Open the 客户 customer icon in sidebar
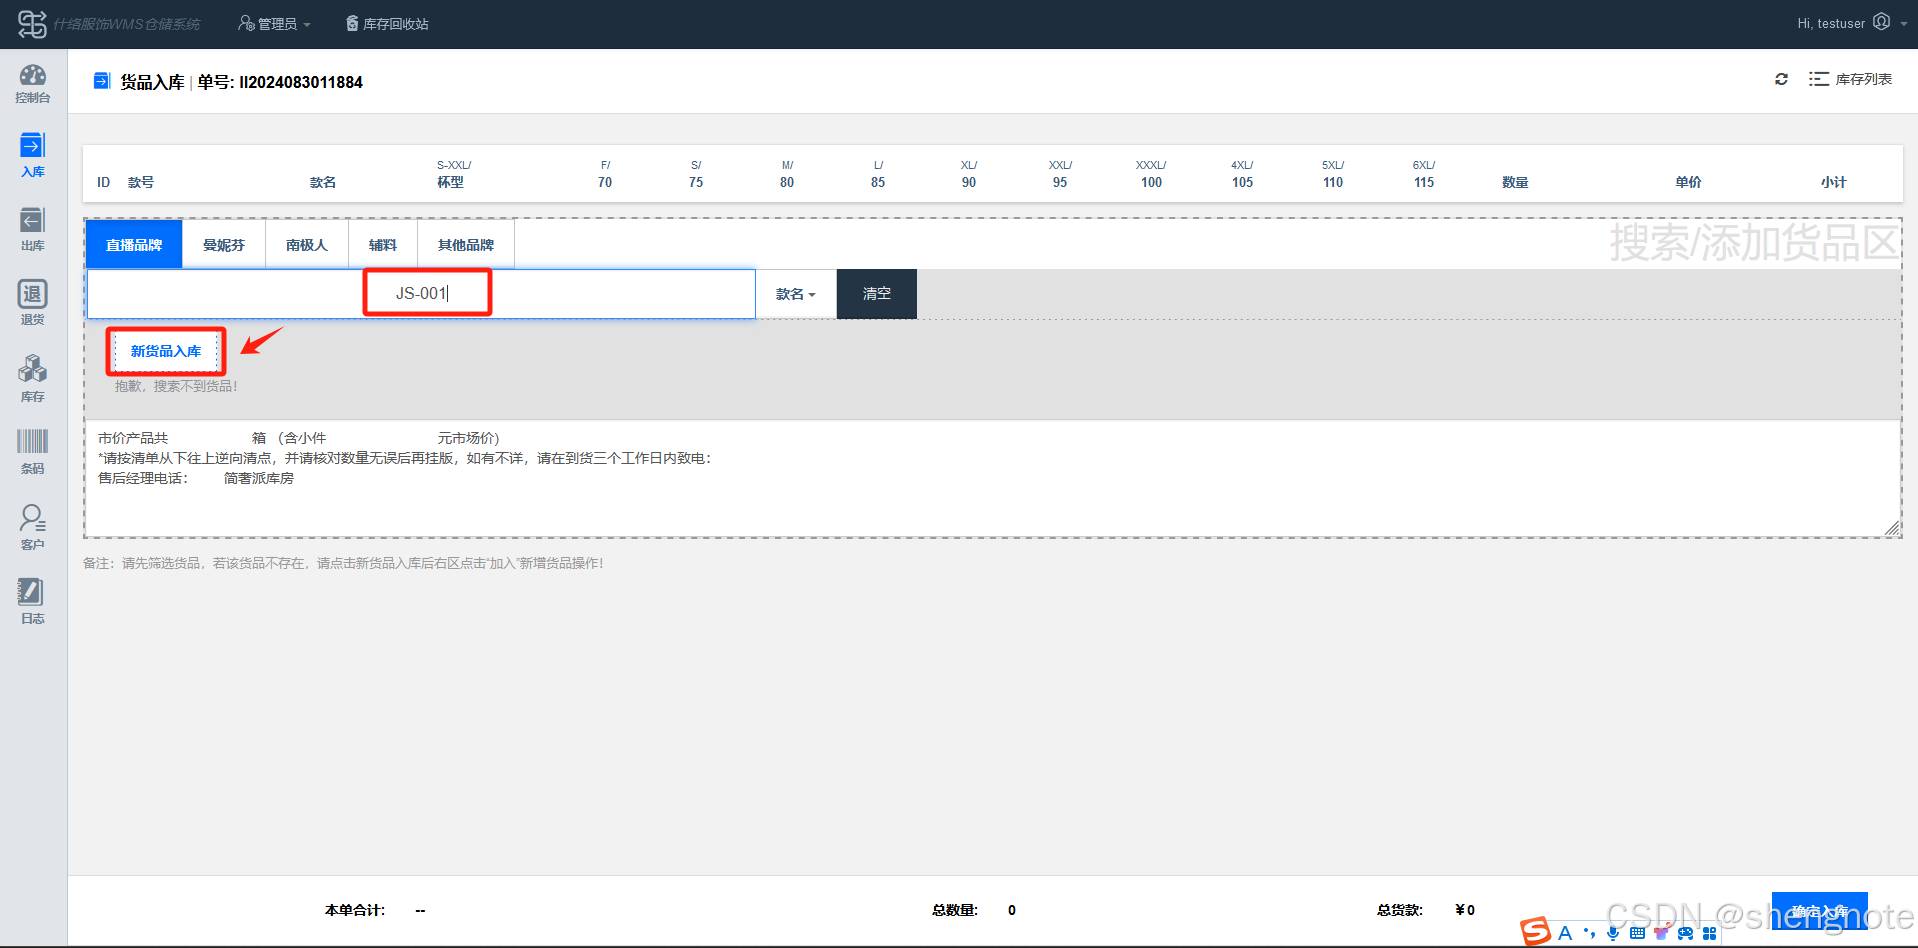Viewport: 1918px width, 948px height. point(33,527)
